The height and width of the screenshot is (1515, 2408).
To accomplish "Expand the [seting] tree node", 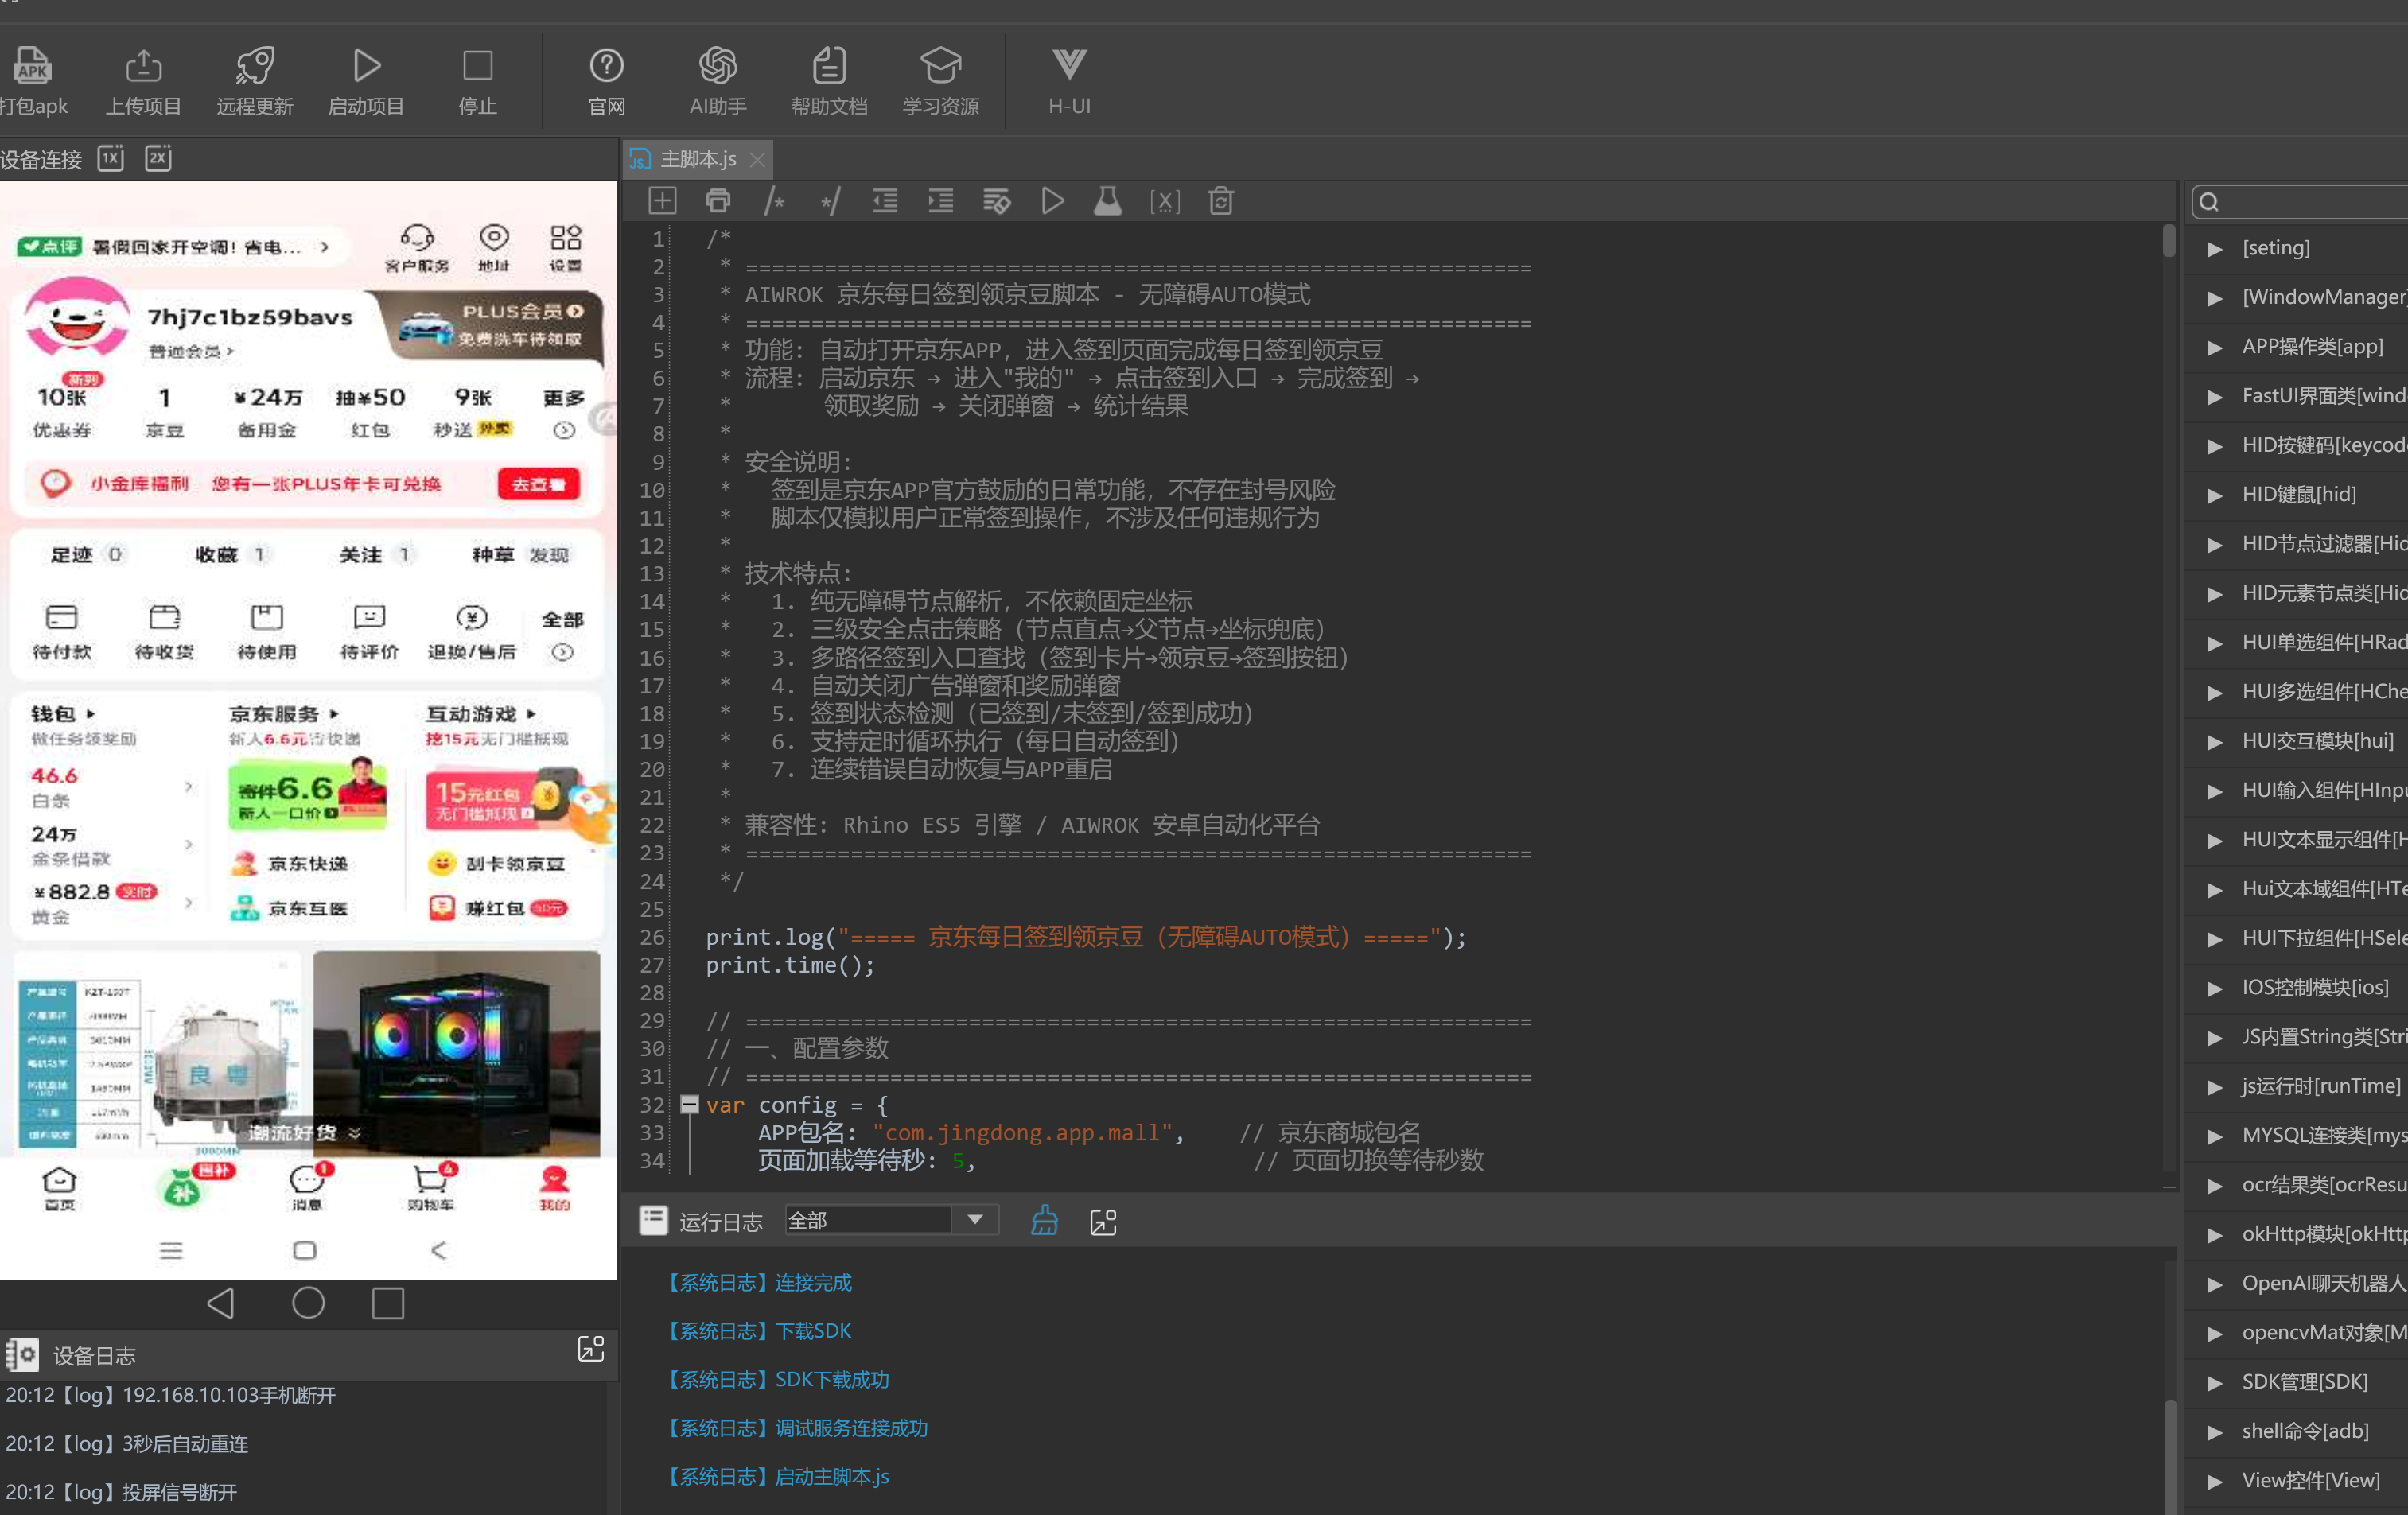I will click(x=2214, y=248).
